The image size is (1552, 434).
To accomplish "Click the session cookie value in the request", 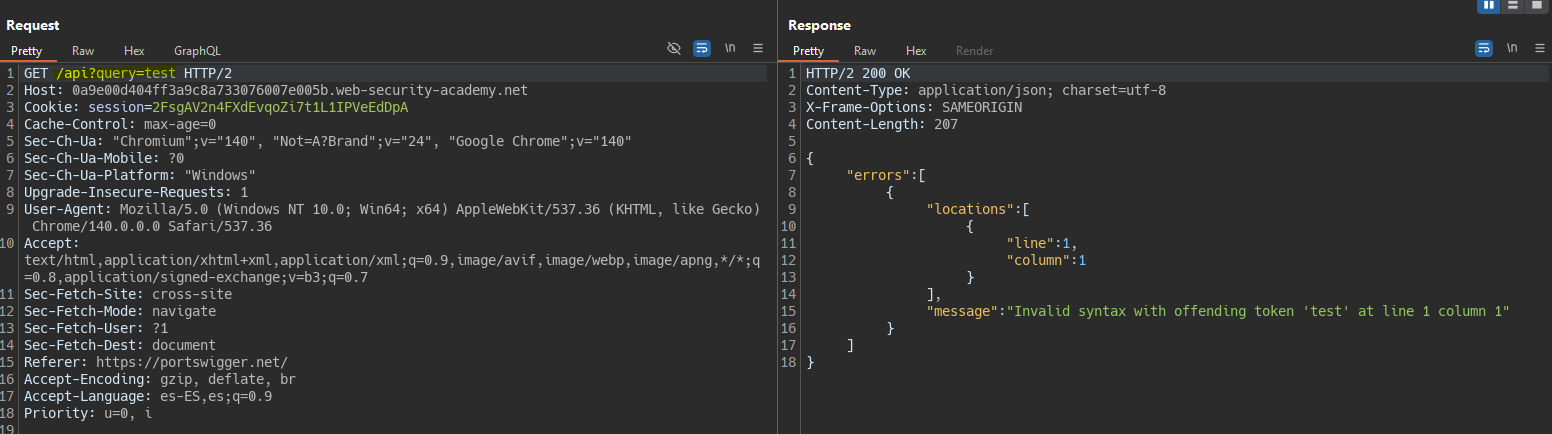I will point(278,107).
